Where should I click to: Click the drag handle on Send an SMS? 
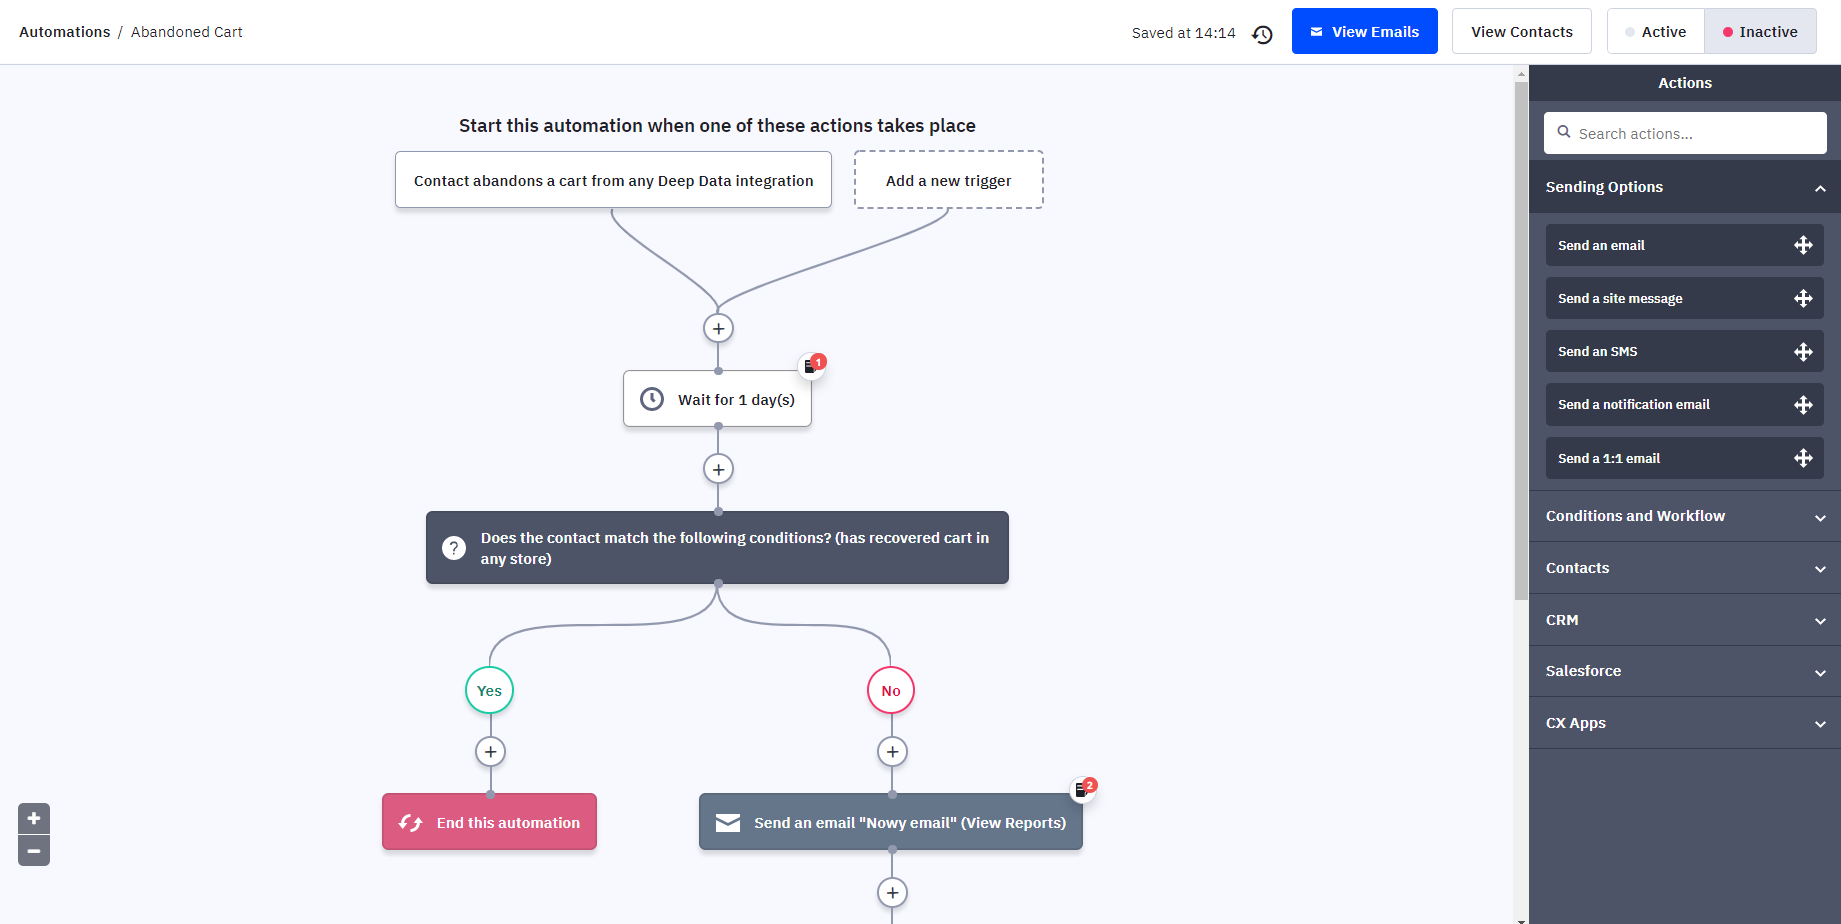click(1804, 351)
